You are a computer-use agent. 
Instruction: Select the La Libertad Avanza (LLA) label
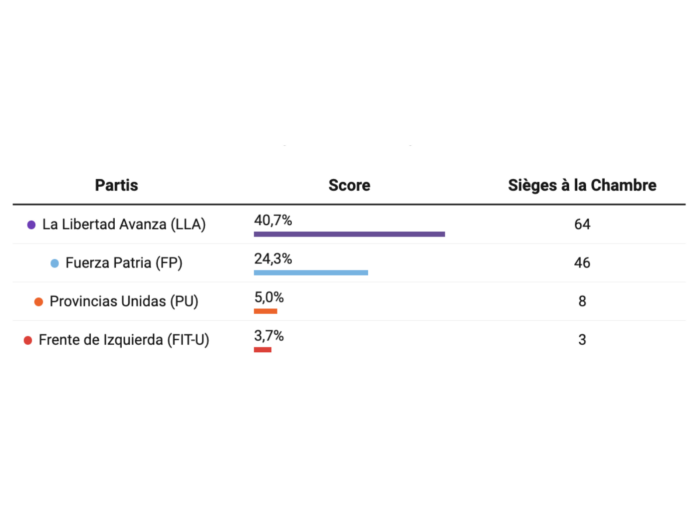pos(124,224)
